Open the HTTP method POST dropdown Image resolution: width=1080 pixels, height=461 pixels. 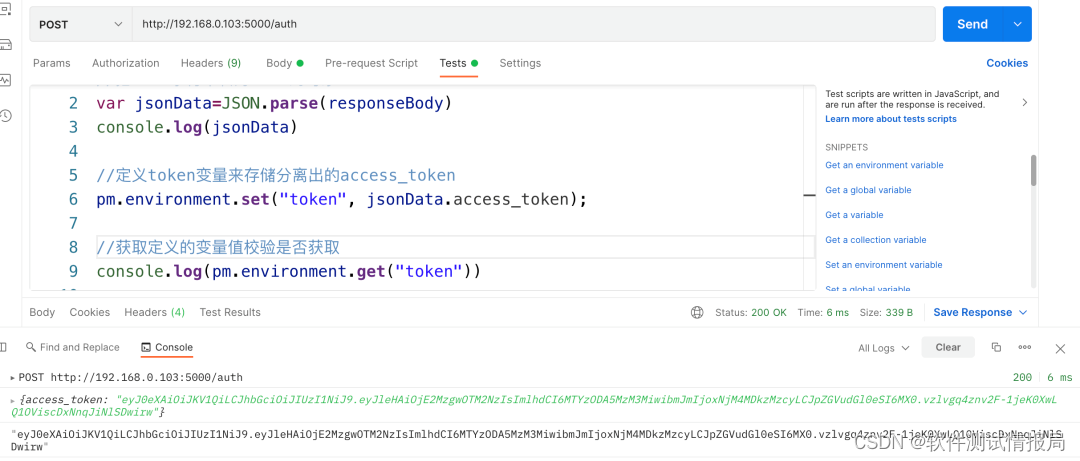[x=81, y=24]
